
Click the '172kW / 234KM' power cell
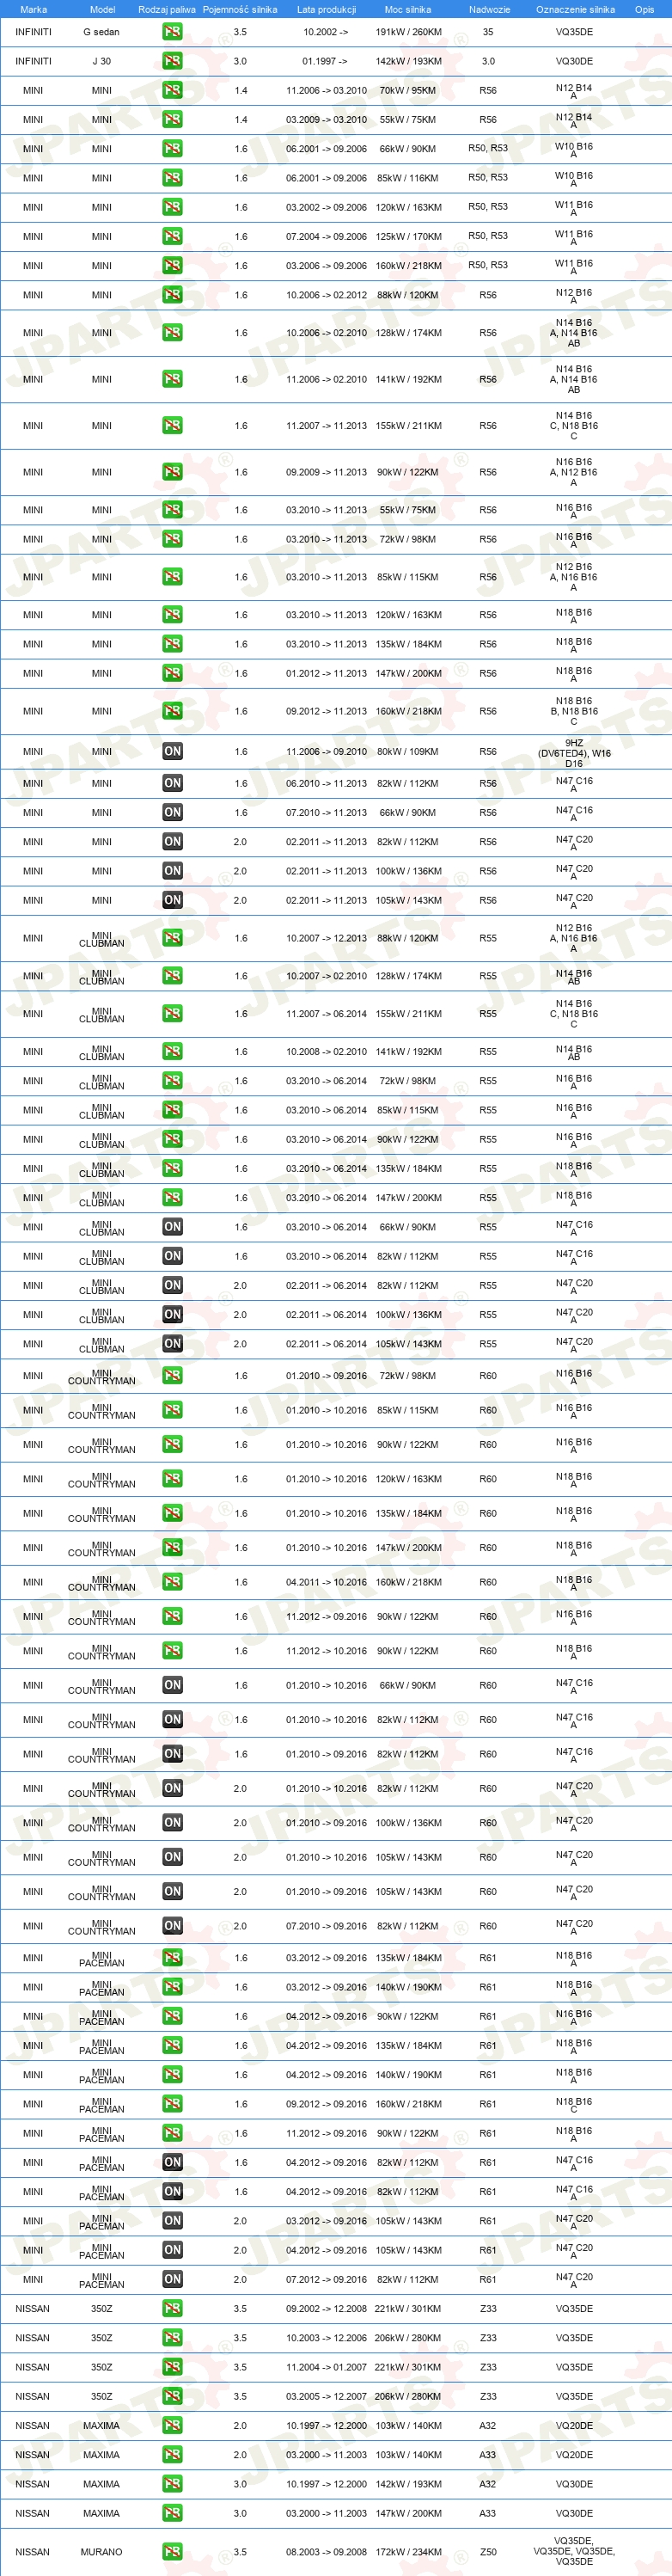(x=408, y=2552)
